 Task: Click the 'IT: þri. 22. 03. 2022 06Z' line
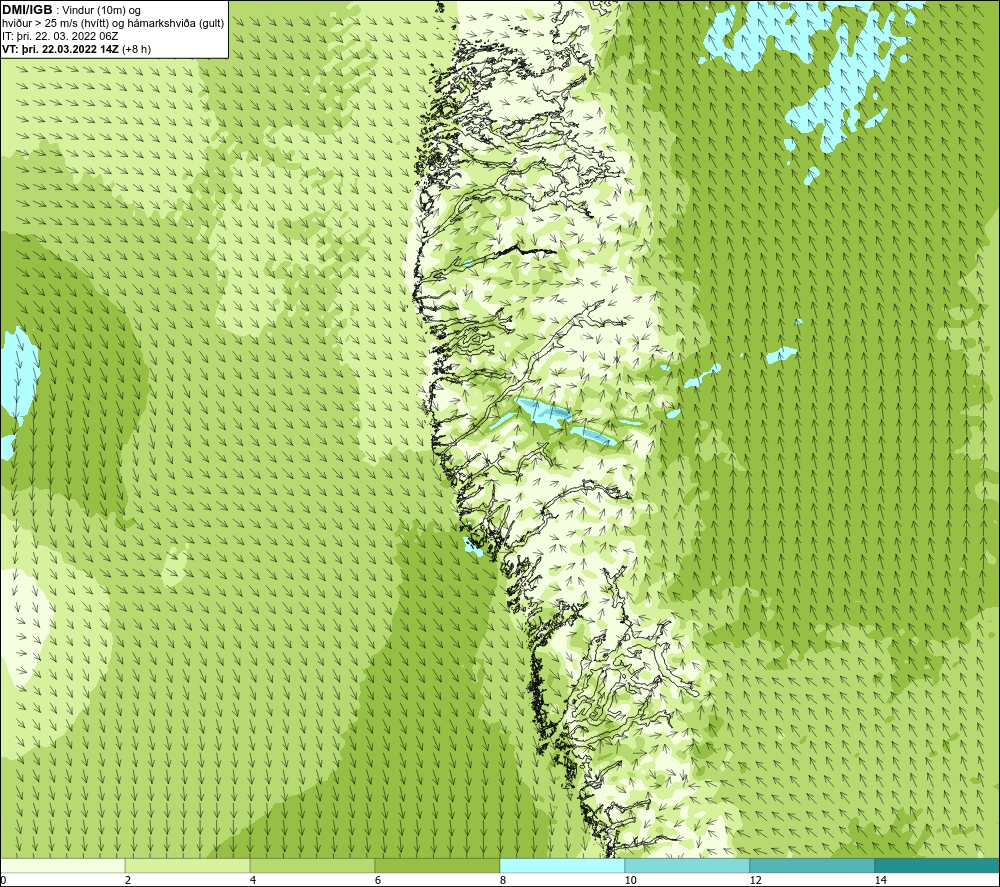click(x=60, y=36)
